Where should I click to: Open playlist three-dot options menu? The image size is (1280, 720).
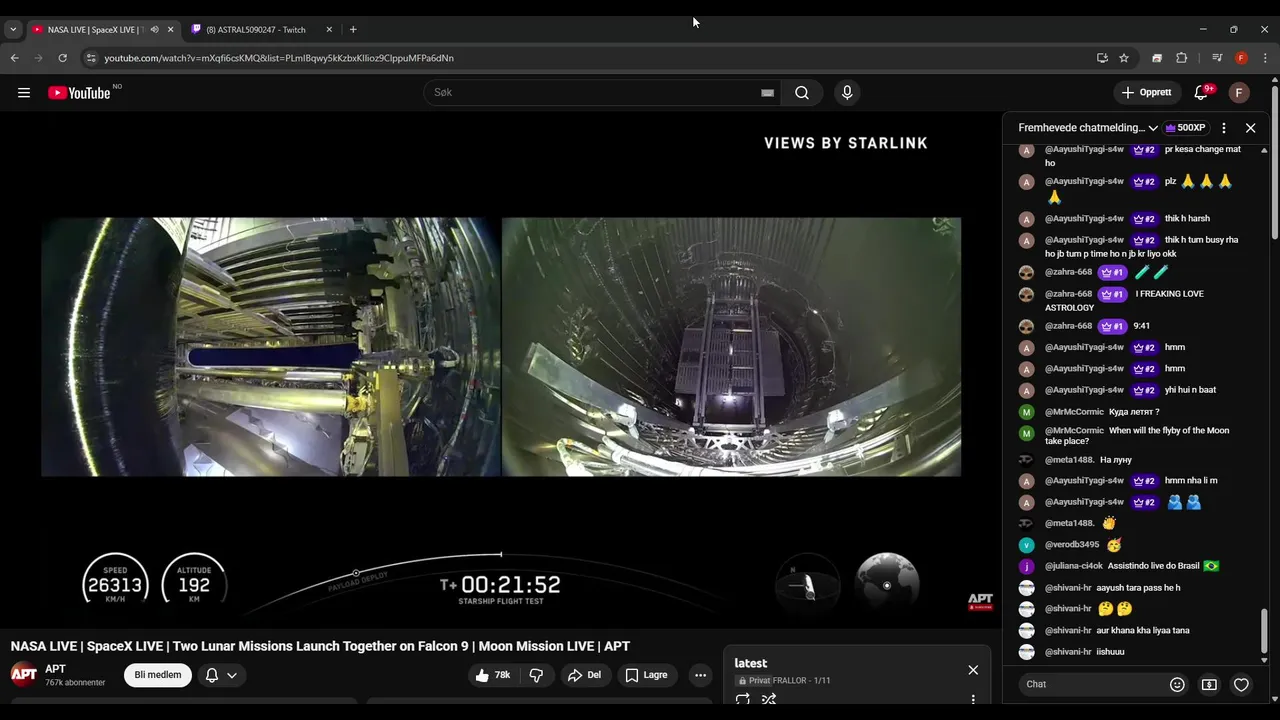(x=973, y=699)
